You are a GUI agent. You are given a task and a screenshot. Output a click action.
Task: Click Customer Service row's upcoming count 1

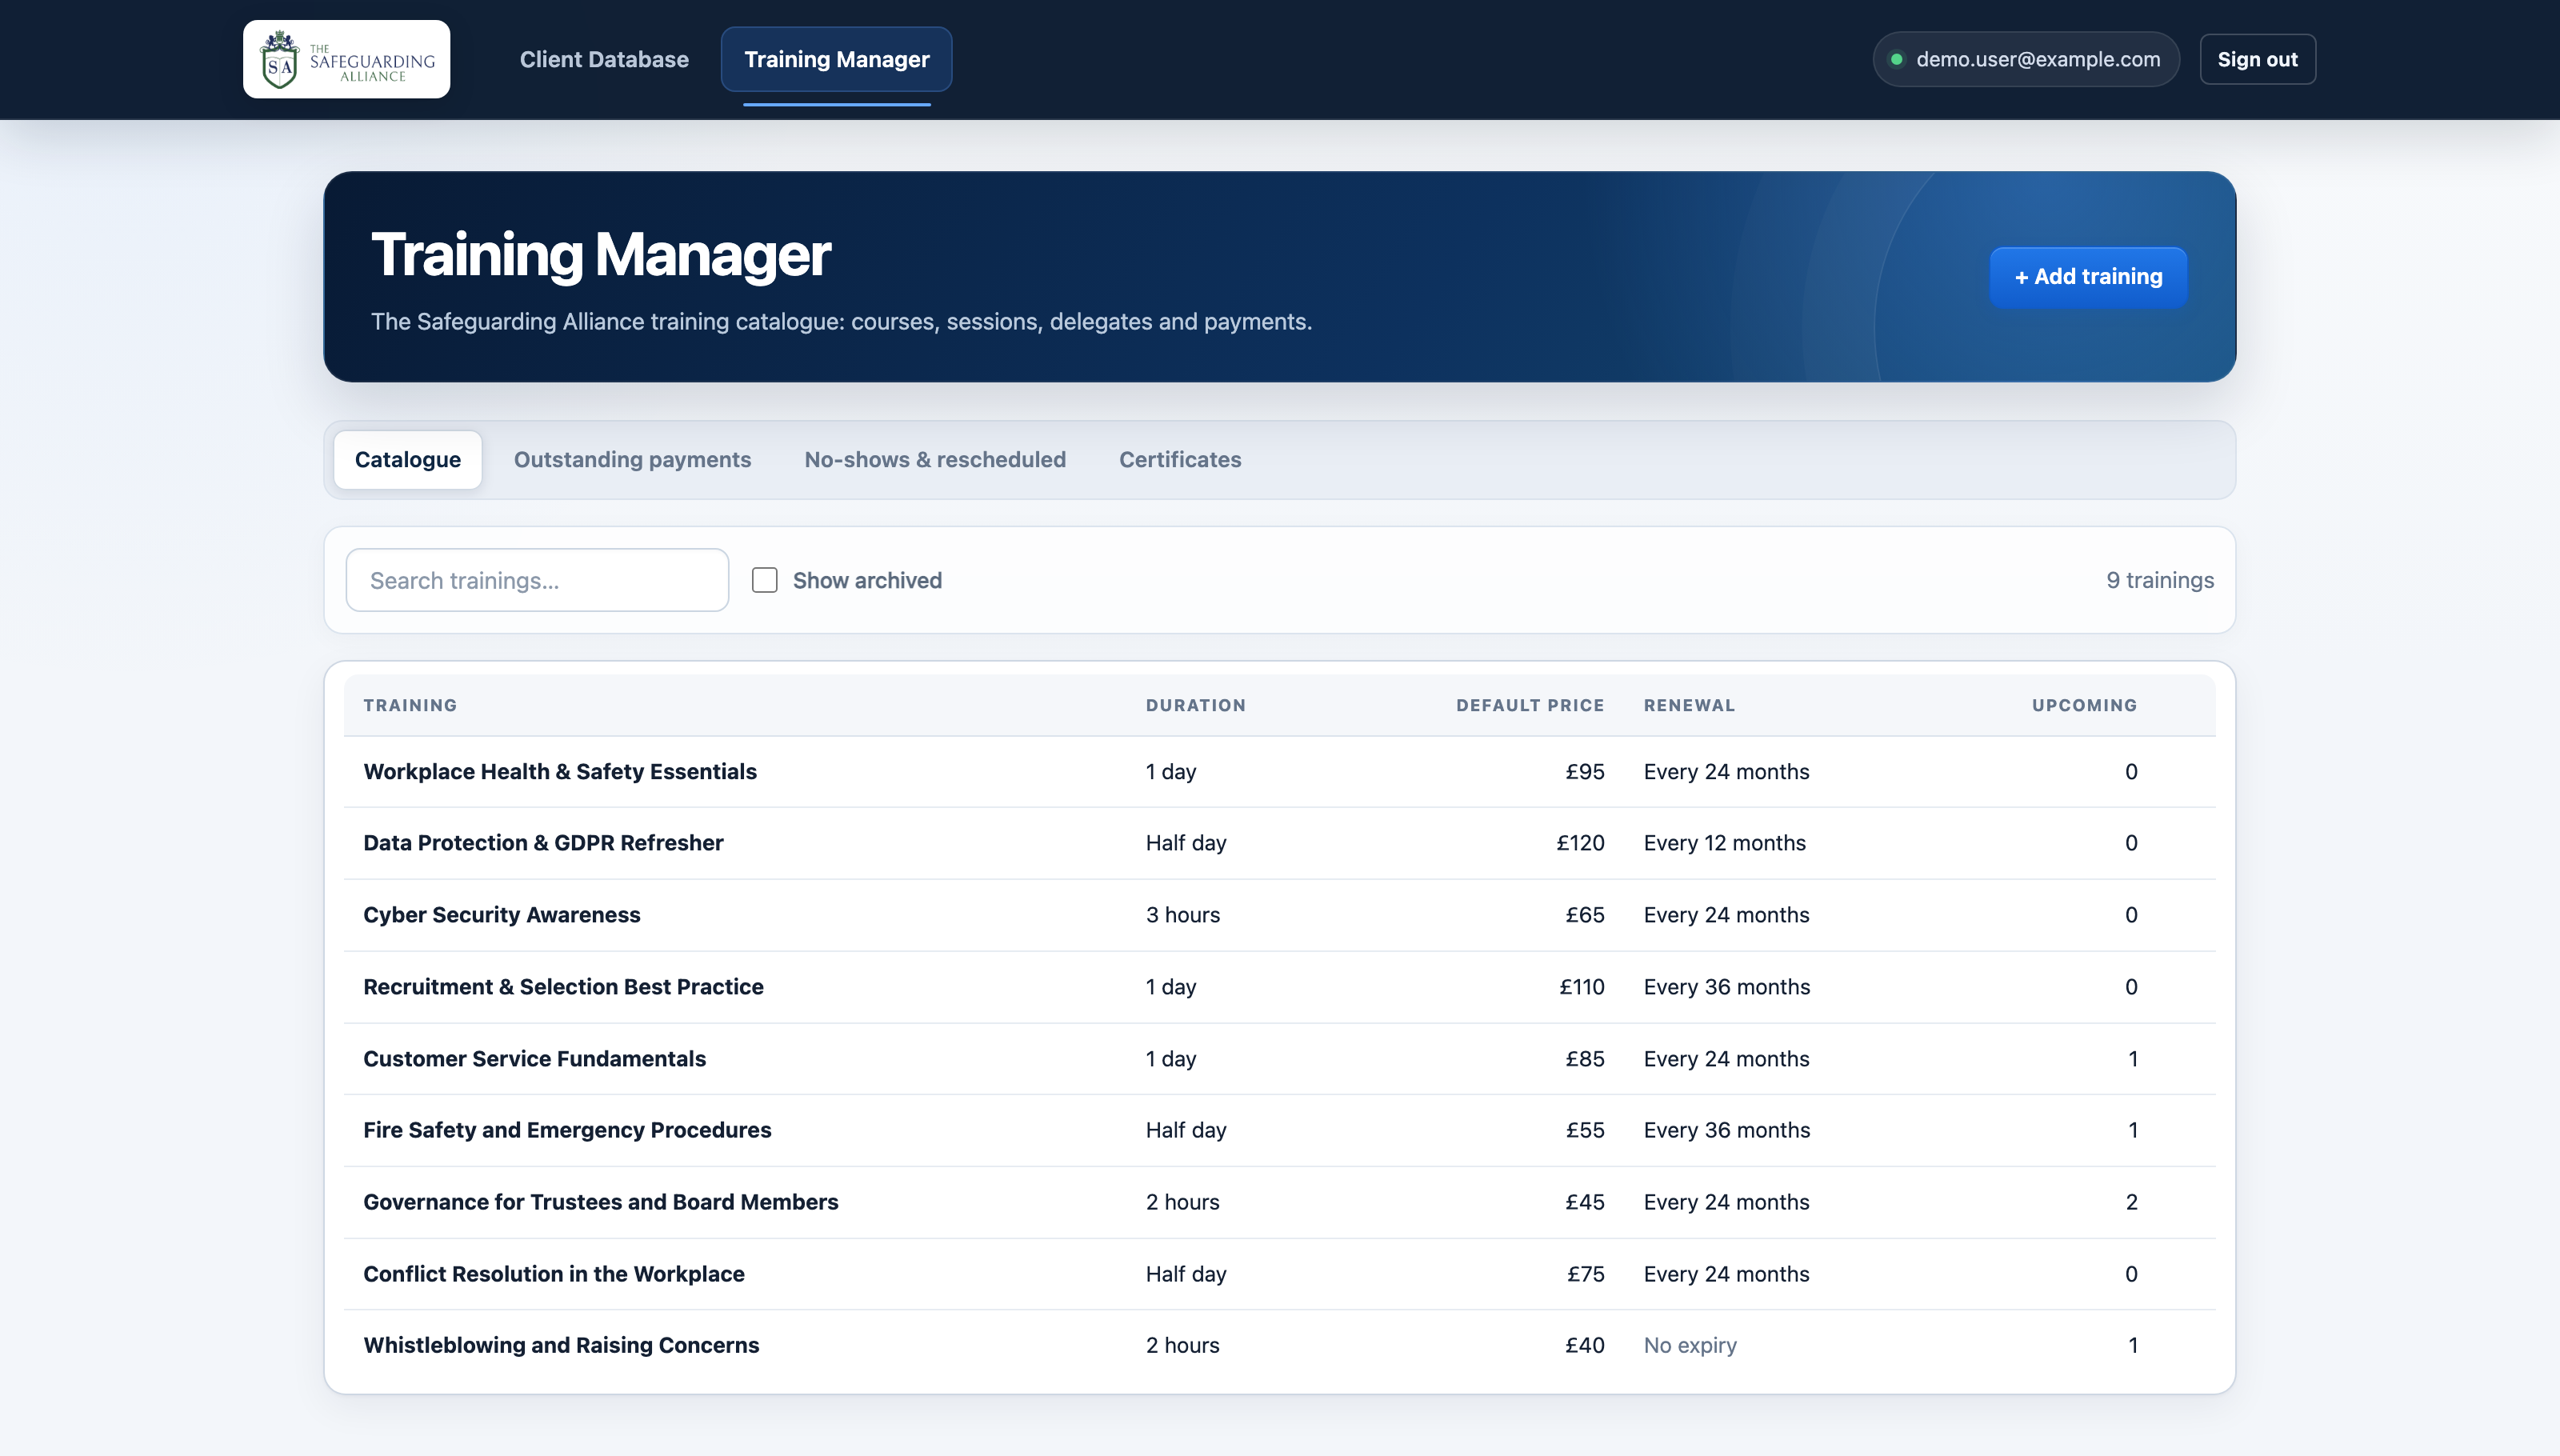pos(2132,1059)
